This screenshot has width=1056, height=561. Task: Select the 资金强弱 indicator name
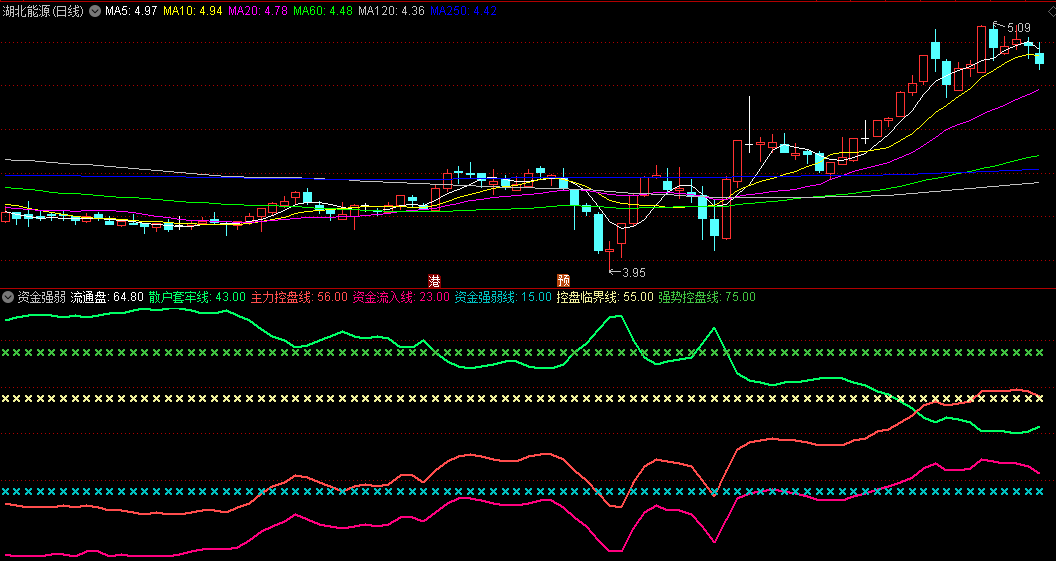pyautogui.click(x=42, y=297)
